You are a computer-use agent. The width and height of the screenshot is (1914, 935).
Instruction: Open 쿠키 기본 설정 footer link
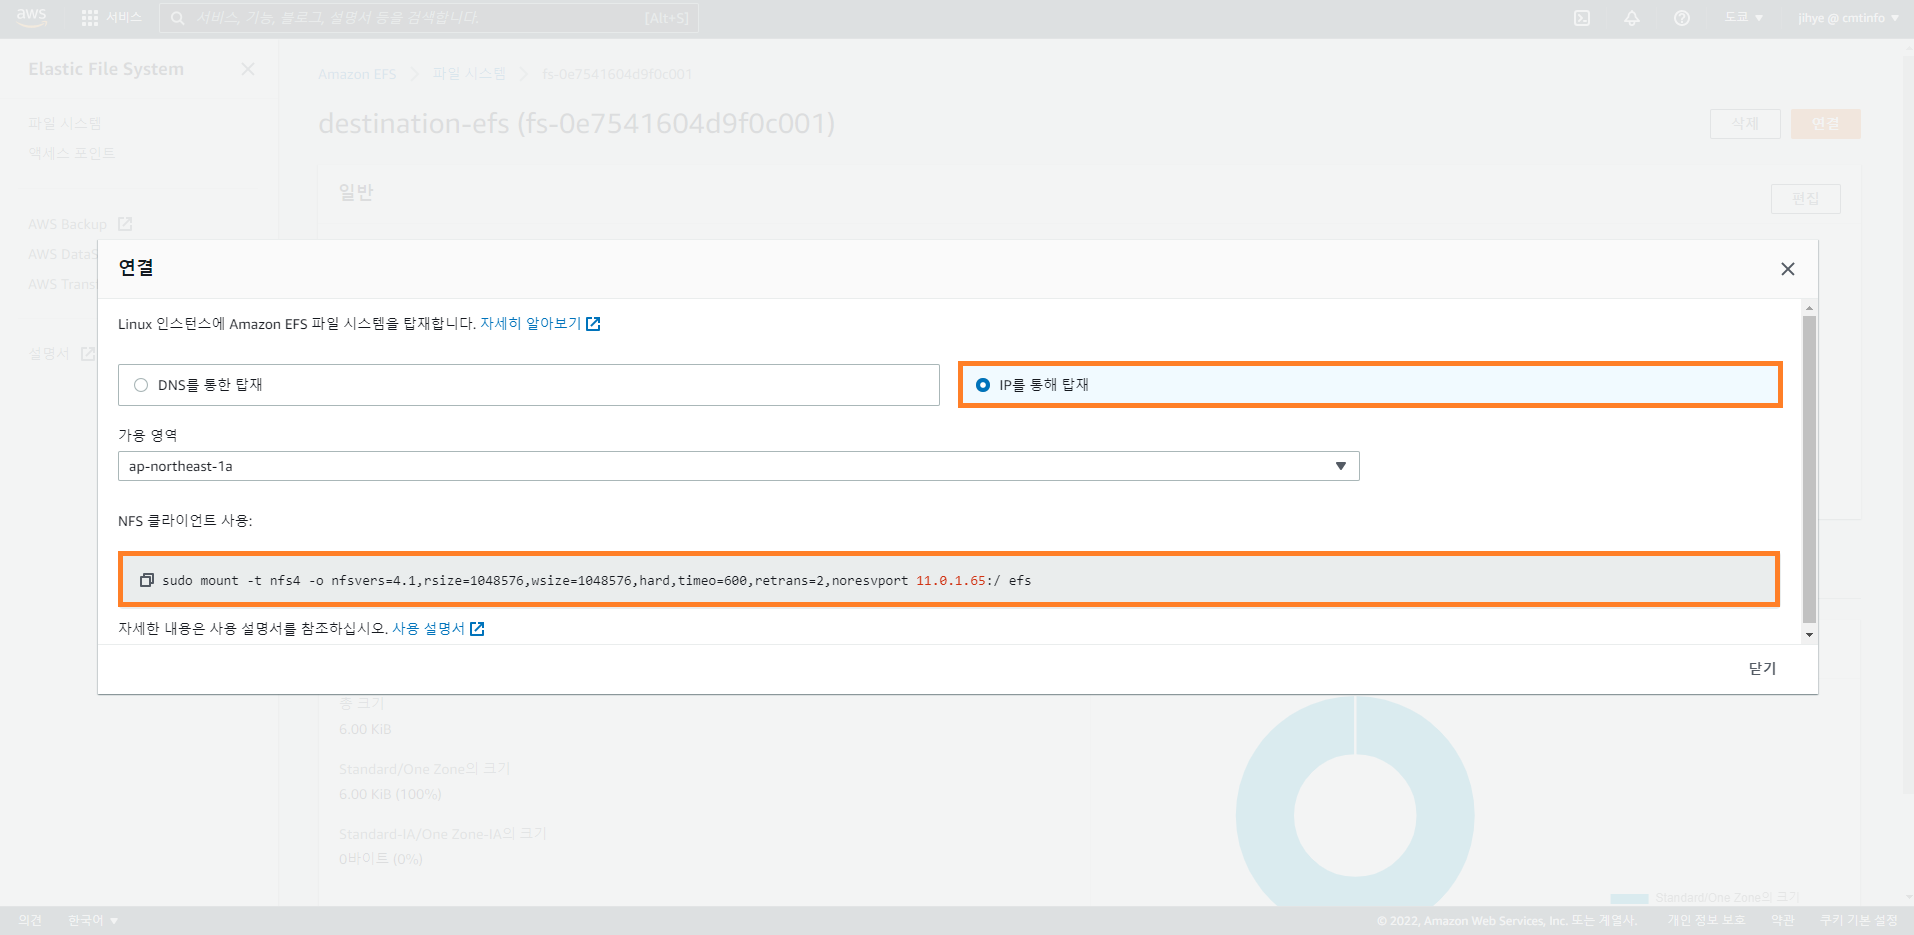1858,920
